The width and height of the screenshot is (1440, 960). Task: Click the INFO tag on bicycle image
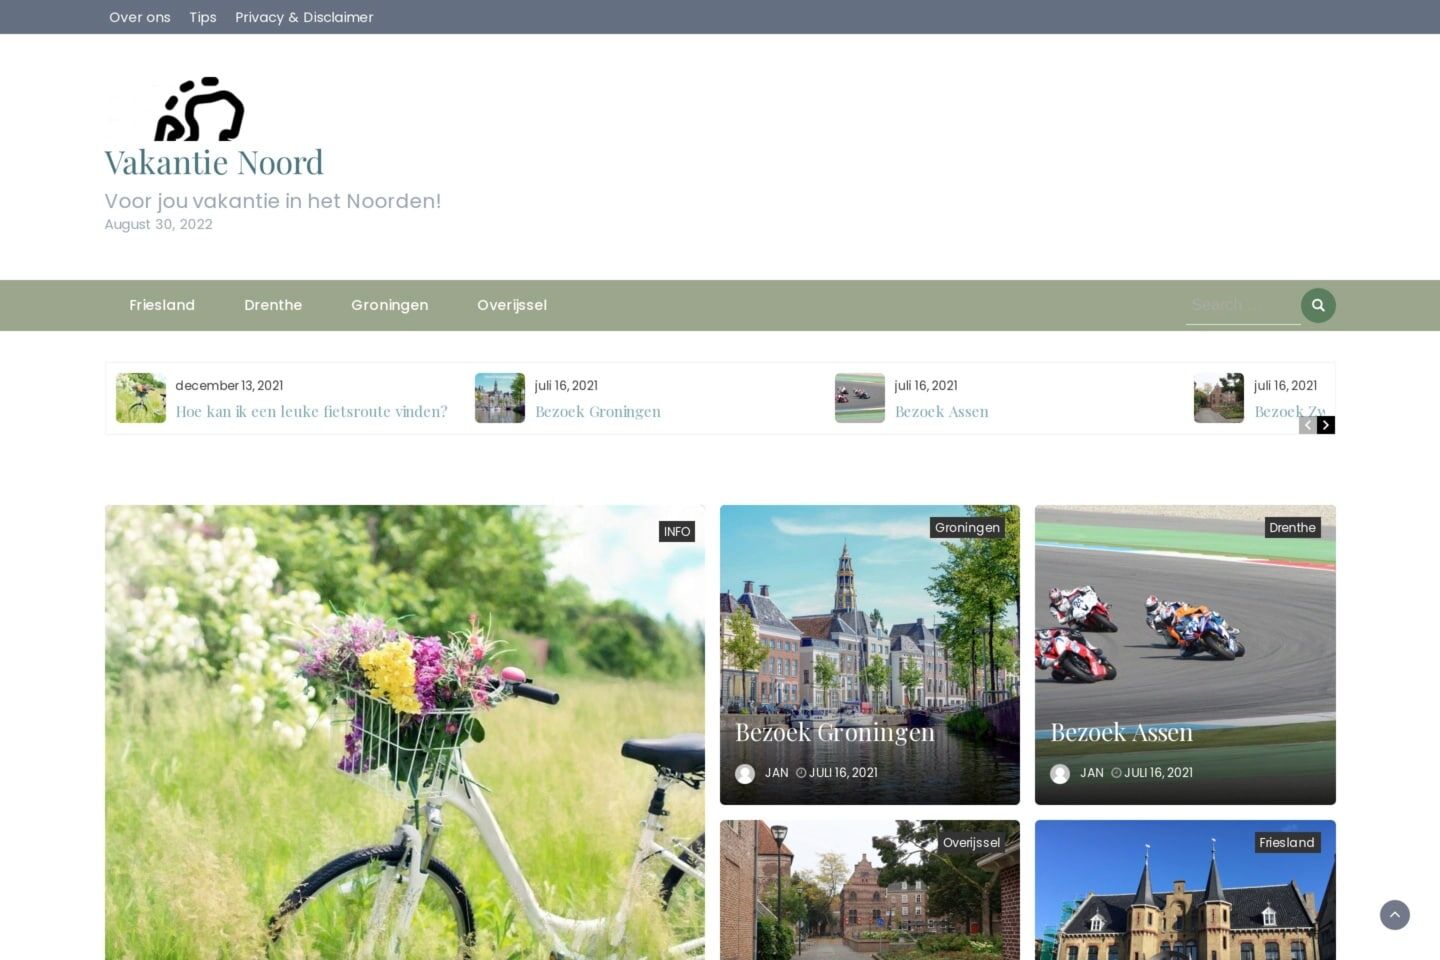677,531
